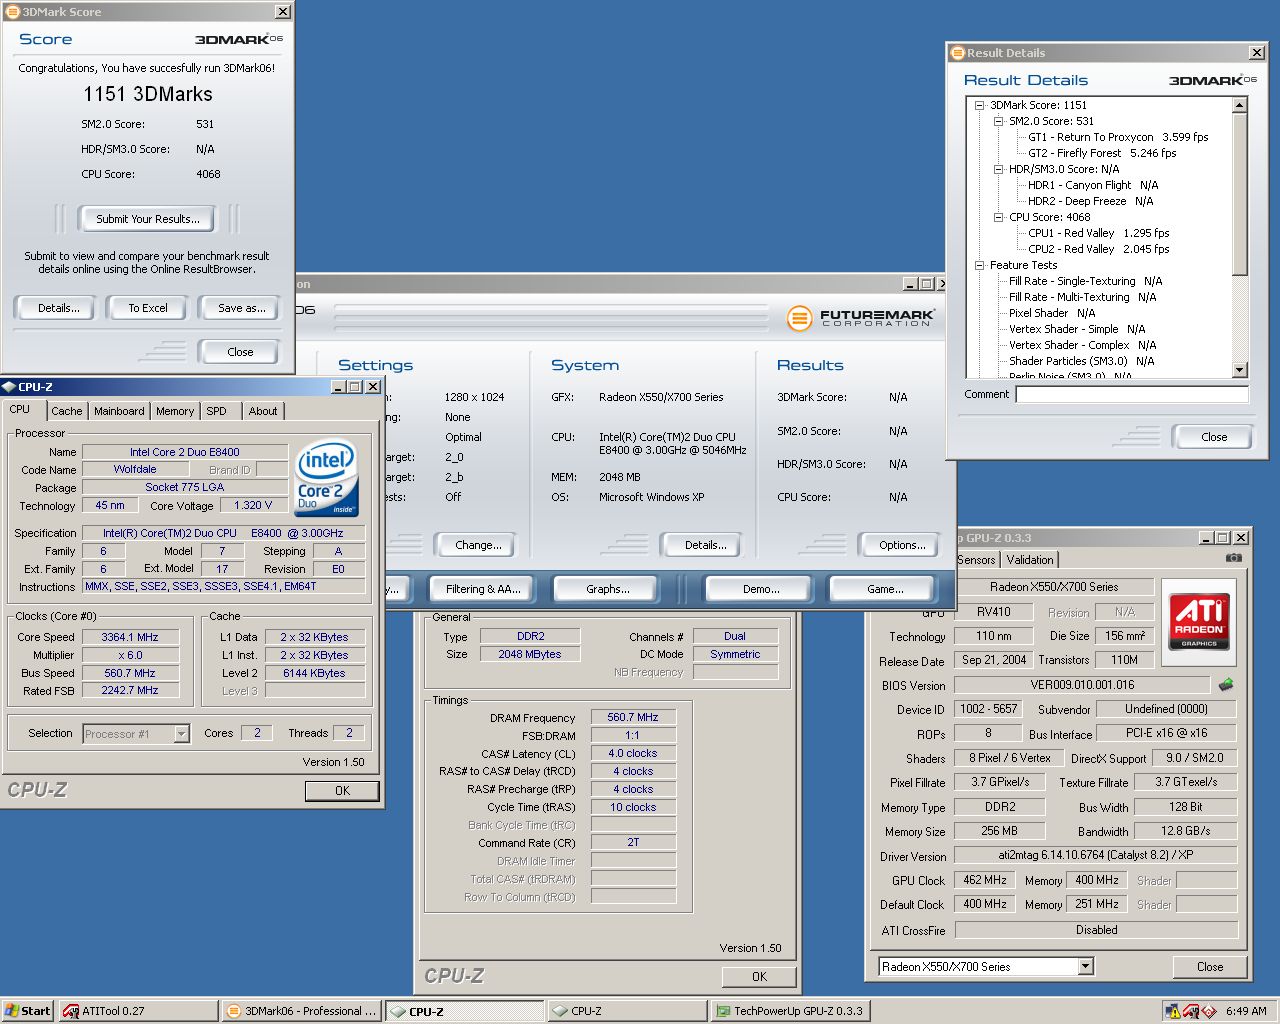Click OK in the CPU-Z CPU window
This screenshot has height=1024, width=1280.
[x=342, y=790]
